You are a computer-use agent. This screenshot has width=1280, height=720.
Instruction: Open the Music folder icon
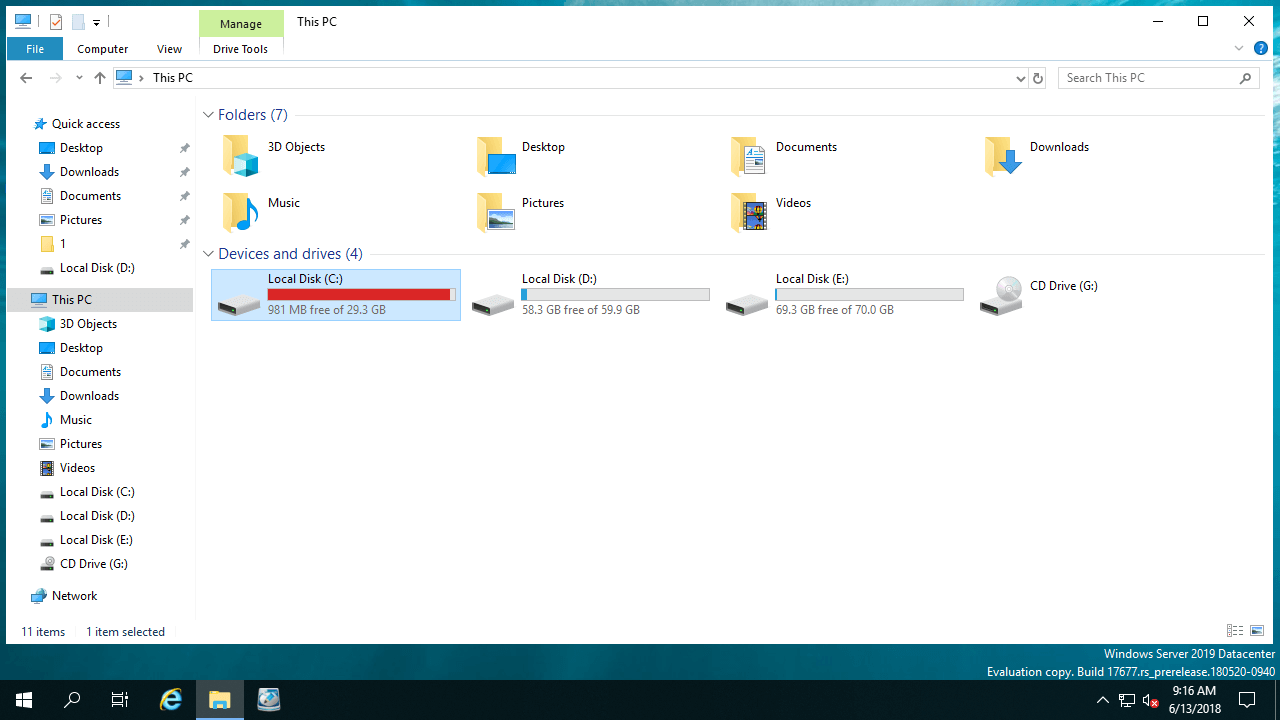point(240,212)
